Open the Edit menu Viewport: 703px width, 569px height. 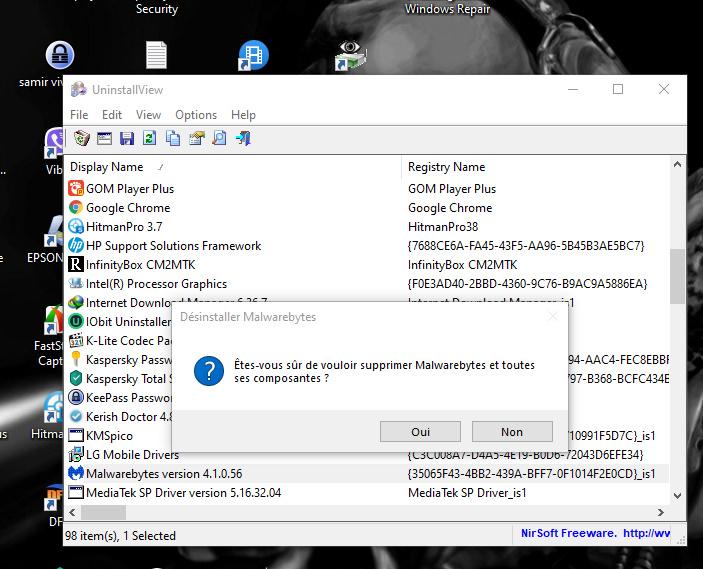(112, 115)
